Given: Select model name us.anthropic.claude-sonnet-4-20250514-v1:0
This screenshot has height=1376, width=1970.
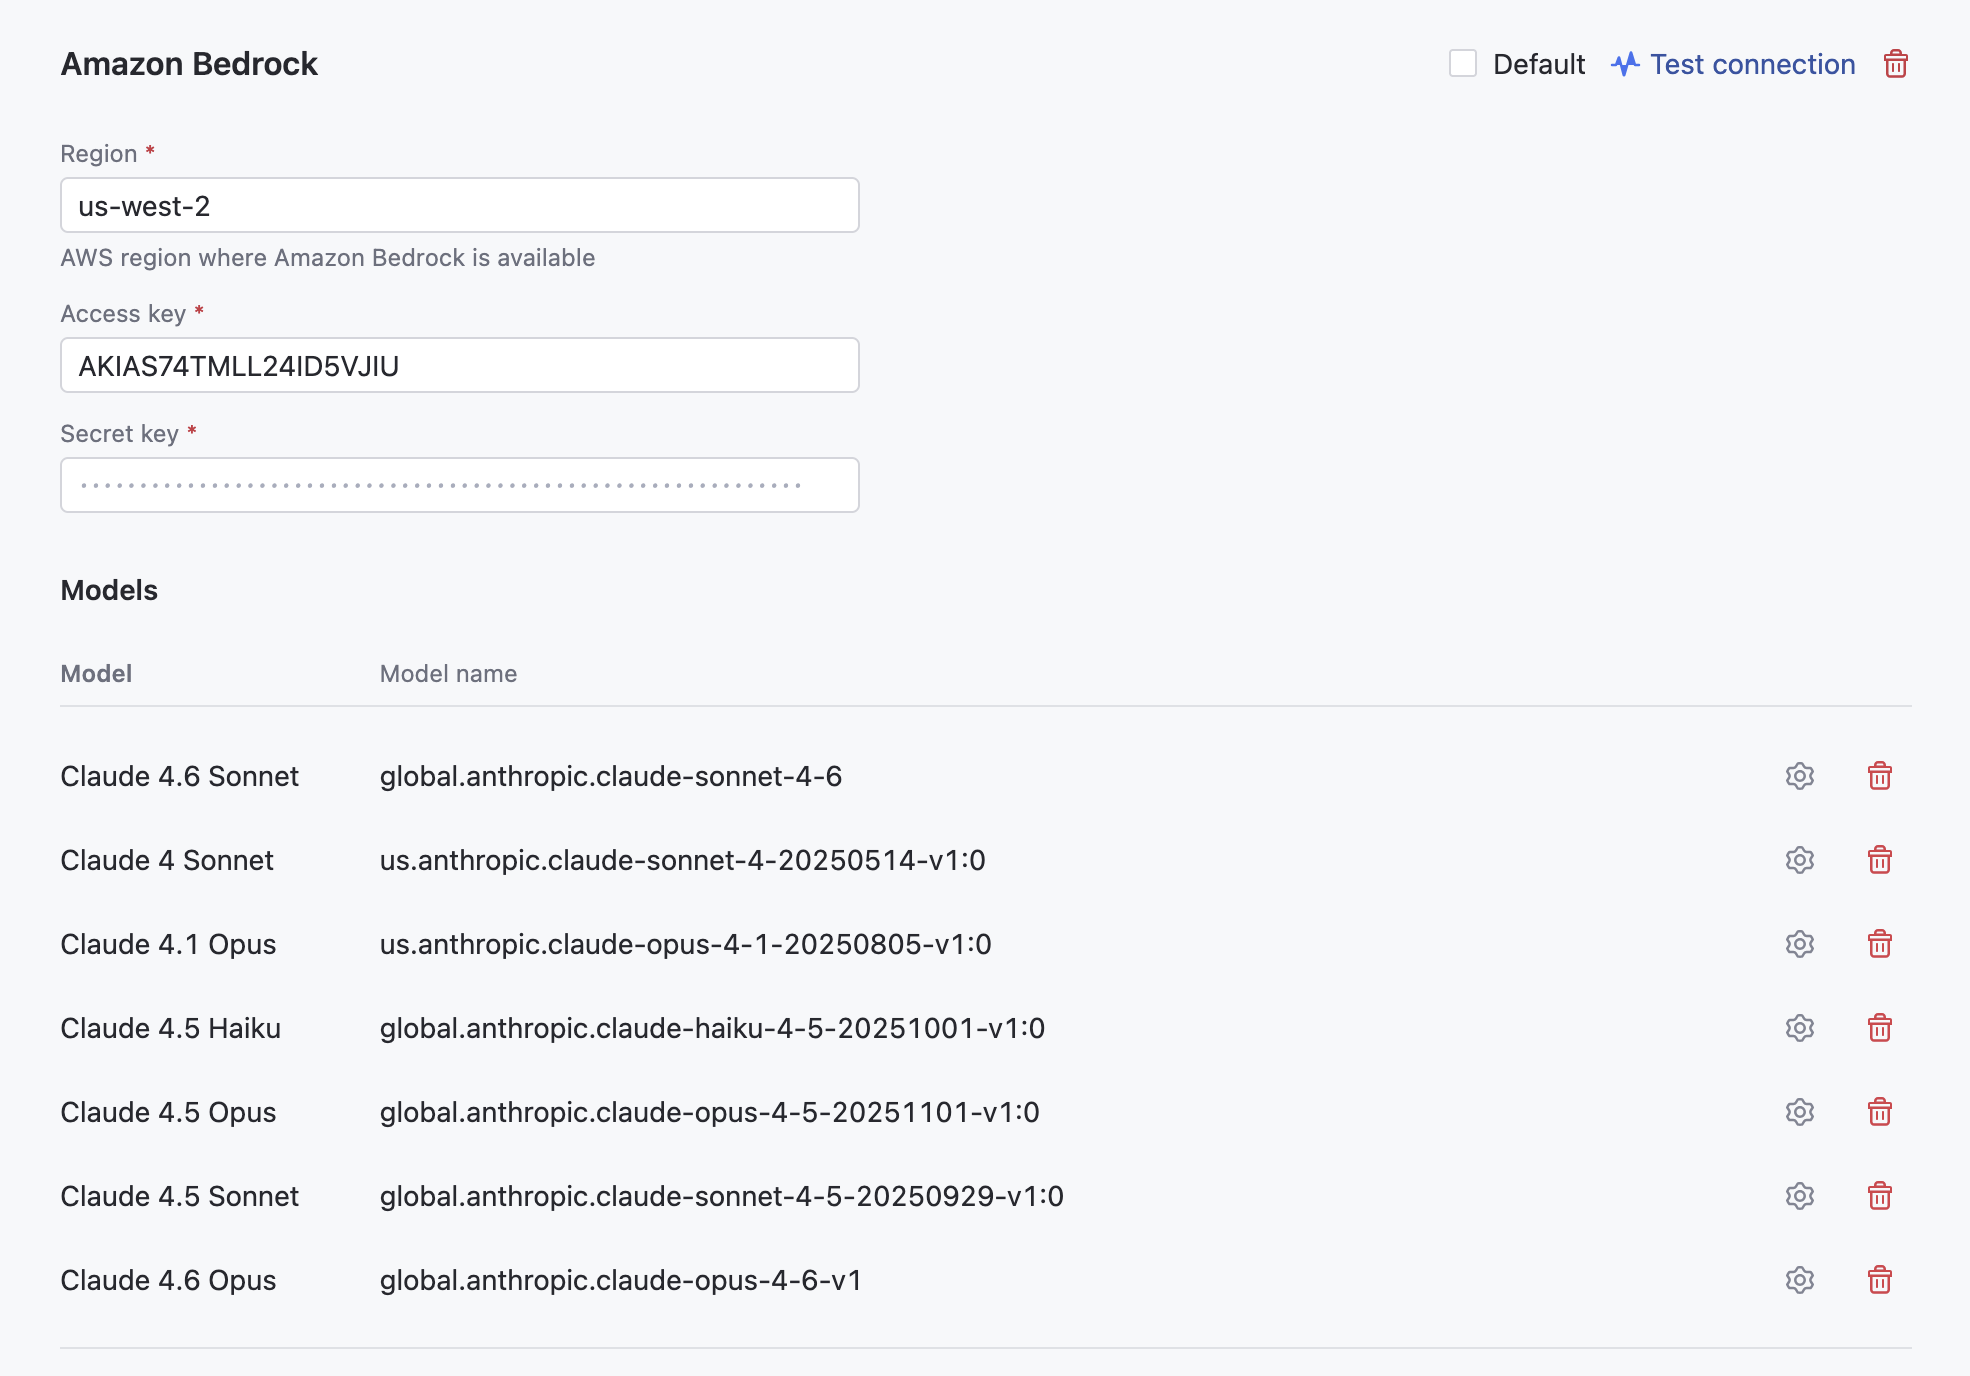Looking at the screenshot, I should (683, 860).
